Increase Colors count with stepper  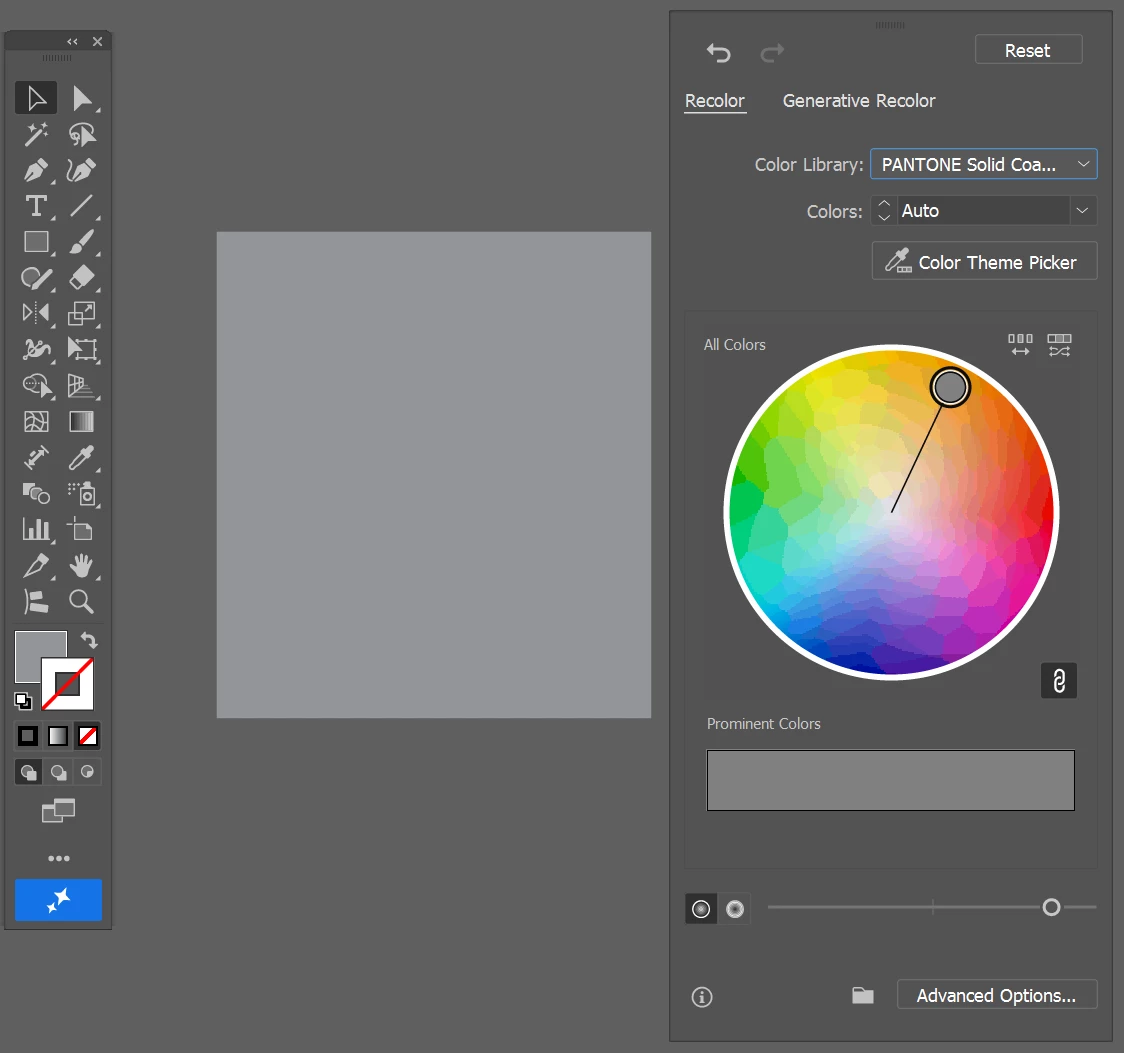pos(884,204)
